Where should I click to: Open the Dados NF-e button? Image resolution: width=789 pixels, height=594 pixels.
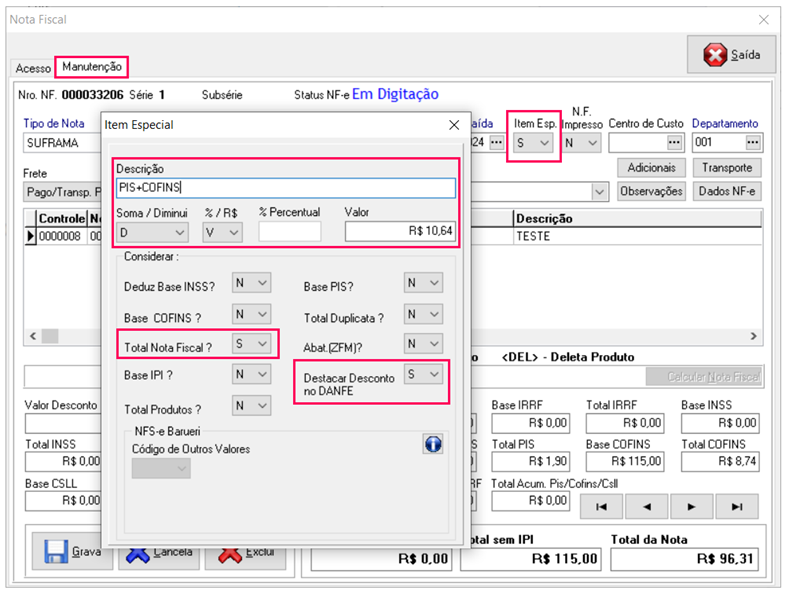tap(727, 191)
